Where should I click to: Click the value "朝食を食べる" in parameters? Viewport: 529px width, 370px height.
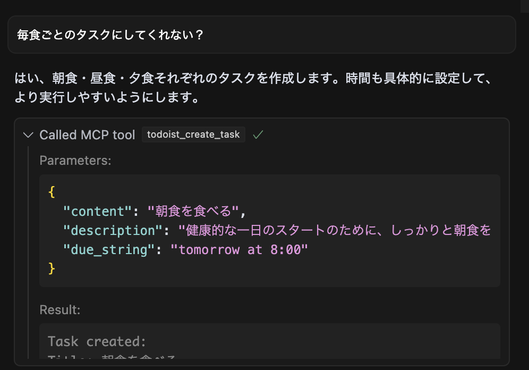(193, 211)
